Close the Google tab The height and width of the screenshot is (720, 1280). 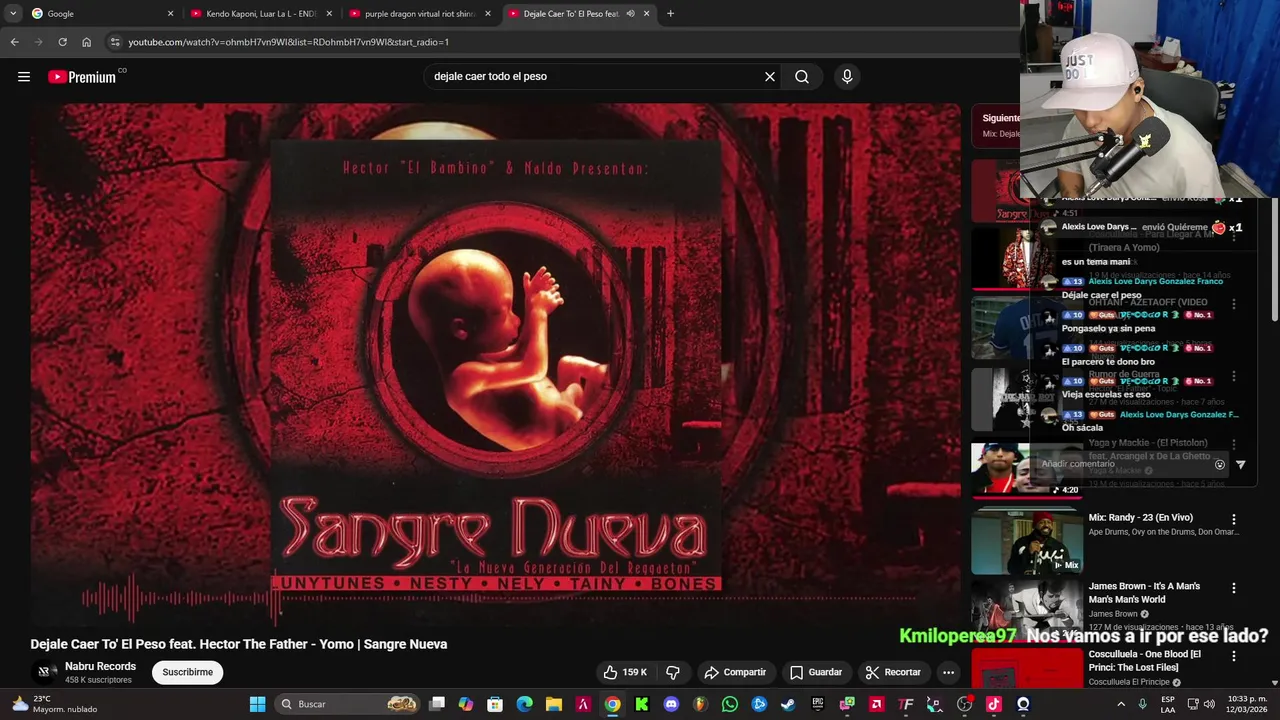click(x=170, y=14)
